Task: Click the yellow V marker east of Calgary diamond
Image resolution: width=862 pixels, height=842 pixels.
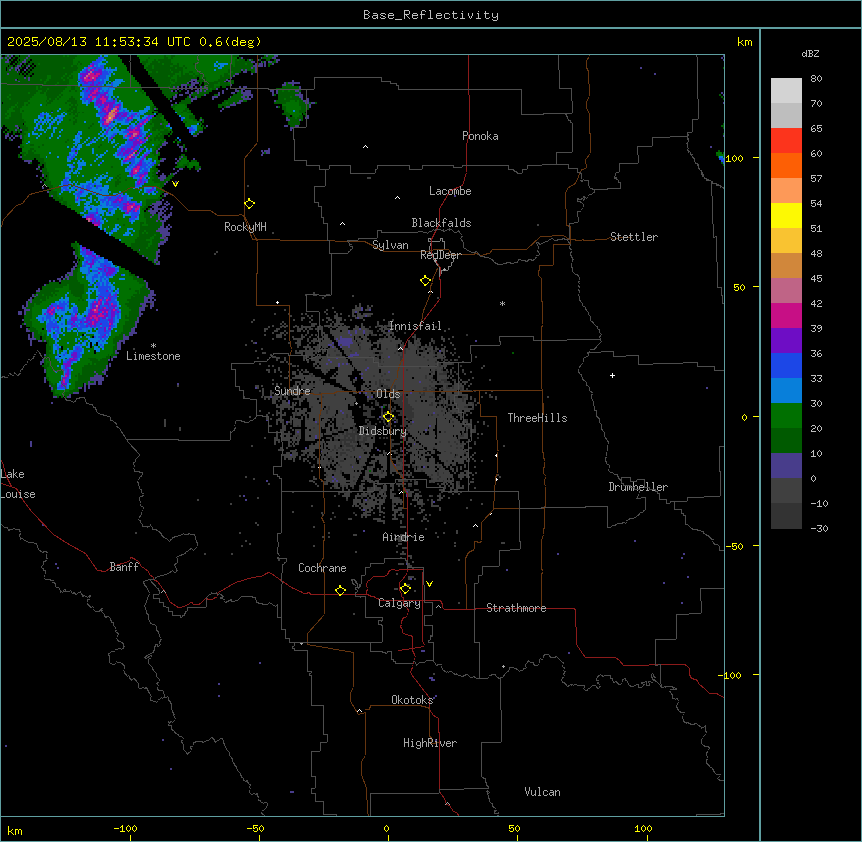Action: 429,584
